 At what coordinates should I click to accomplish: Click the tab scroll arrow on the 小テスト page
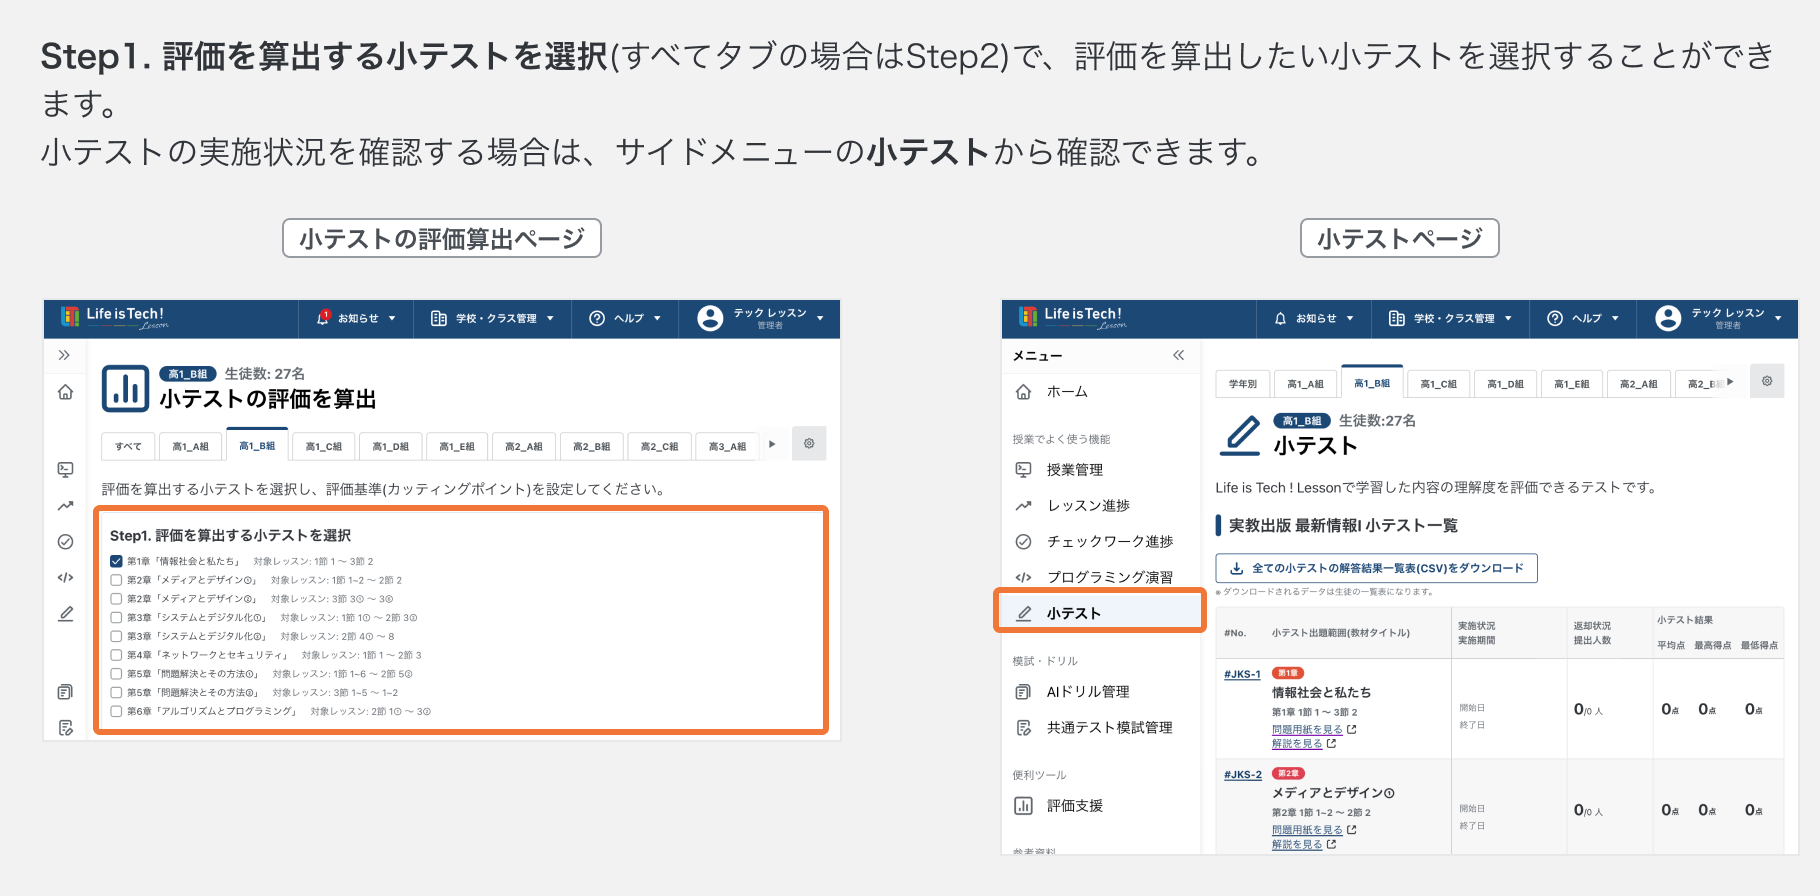click(1730, 382)
